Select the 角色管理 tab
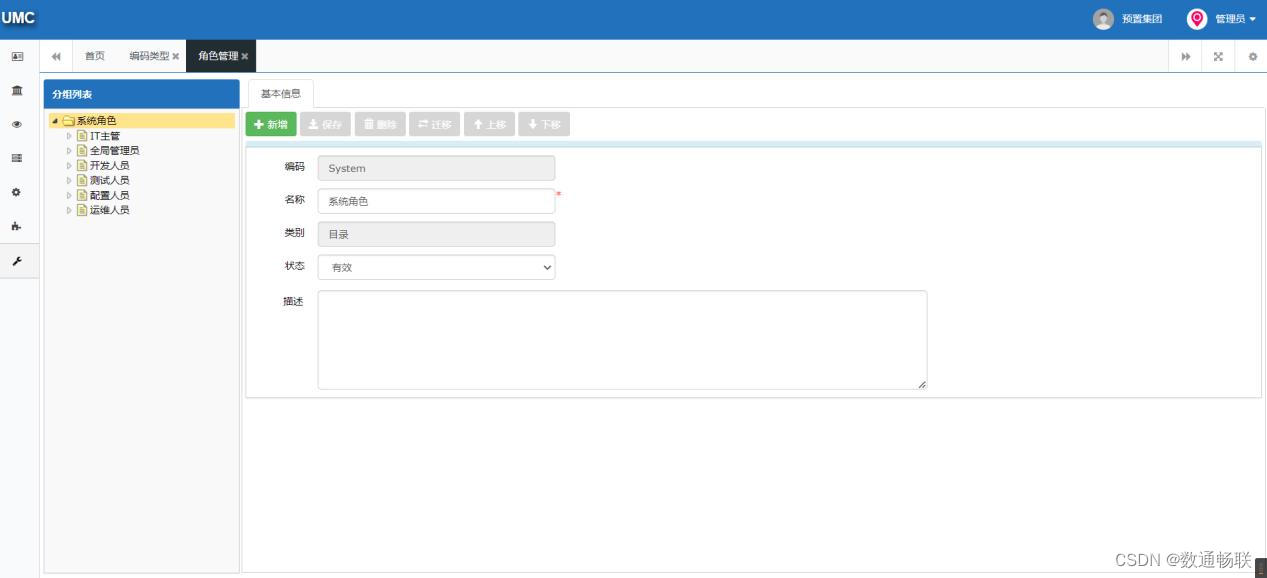Viewport: 1267px width, 578px height. click(x=218, y=56)
